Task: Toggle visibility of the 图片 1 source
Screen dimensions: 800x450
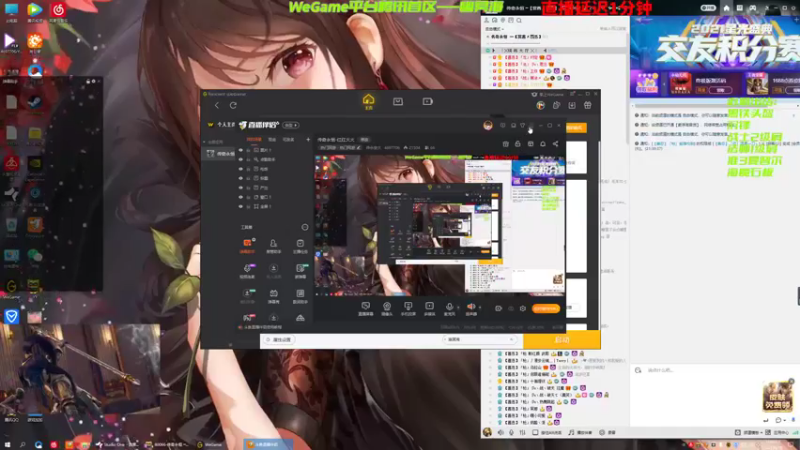Action: 241,150
